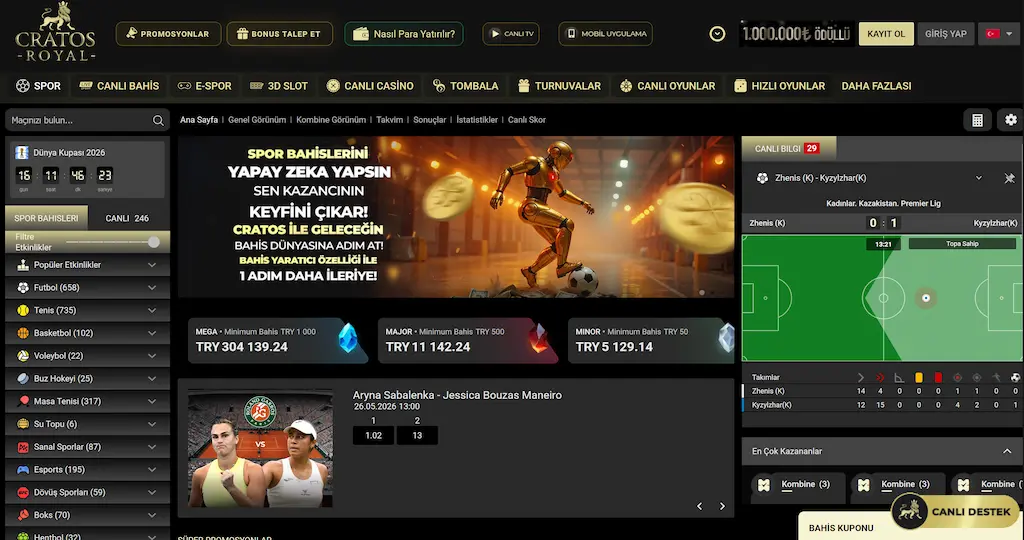
Task: Open the CANLI DESTEK chat button
Action: coord(955,511)
